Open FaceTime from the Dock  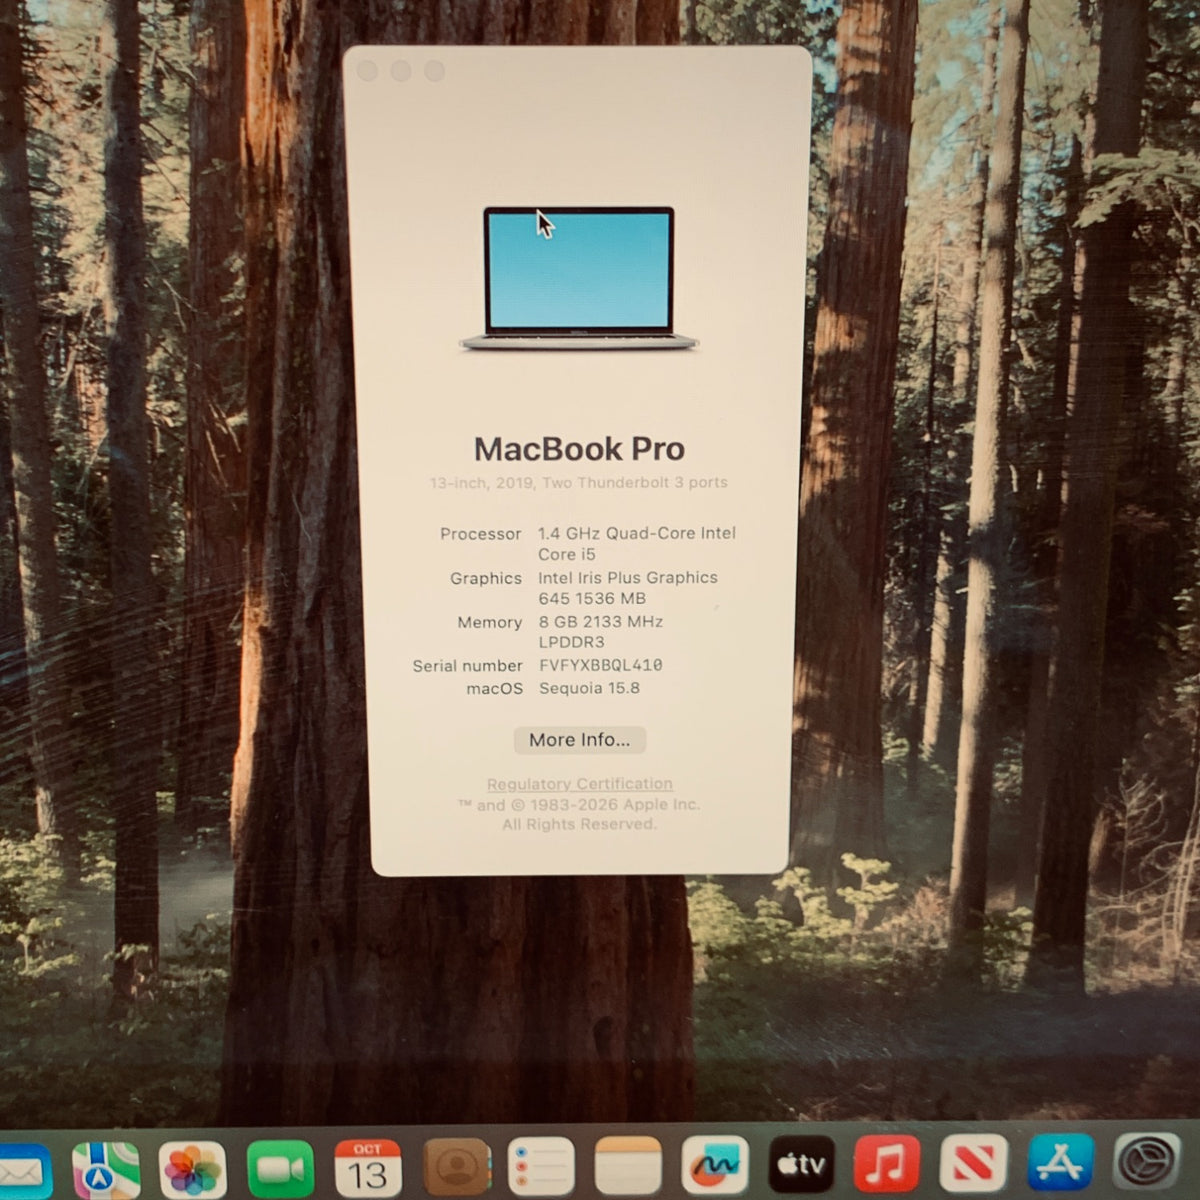click(x=280, y=1168)
